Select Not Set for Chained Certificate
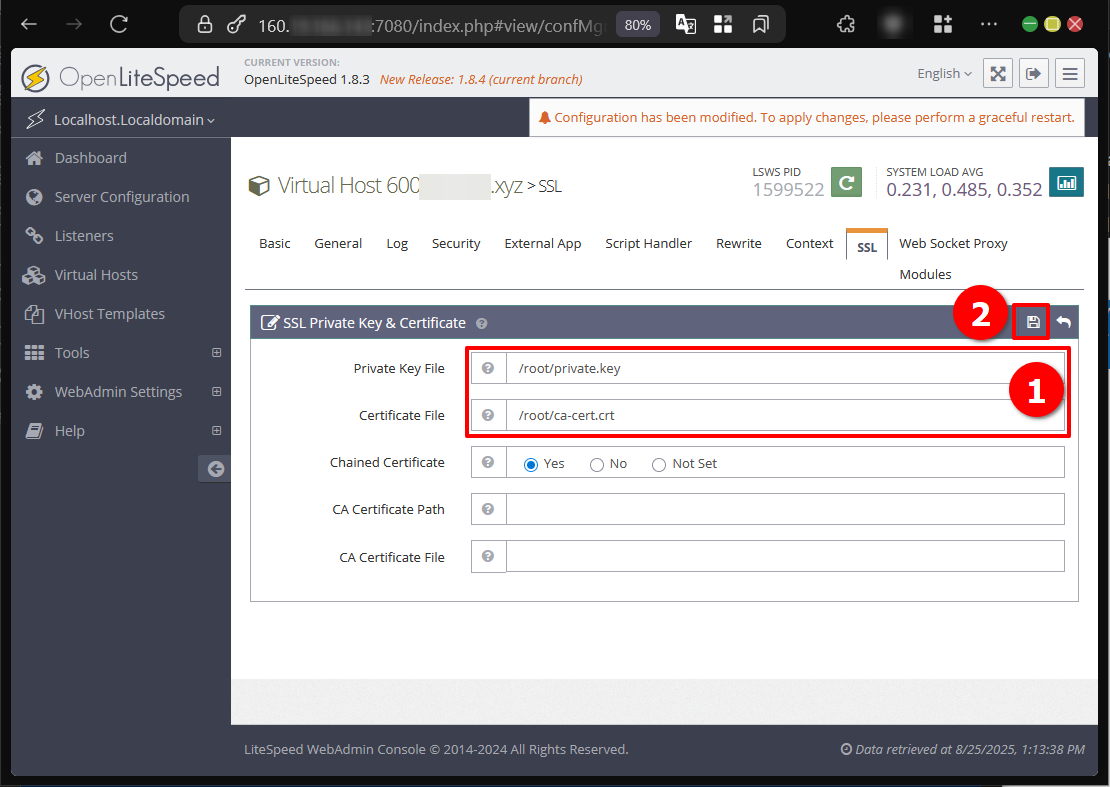 tap(659, 464)
